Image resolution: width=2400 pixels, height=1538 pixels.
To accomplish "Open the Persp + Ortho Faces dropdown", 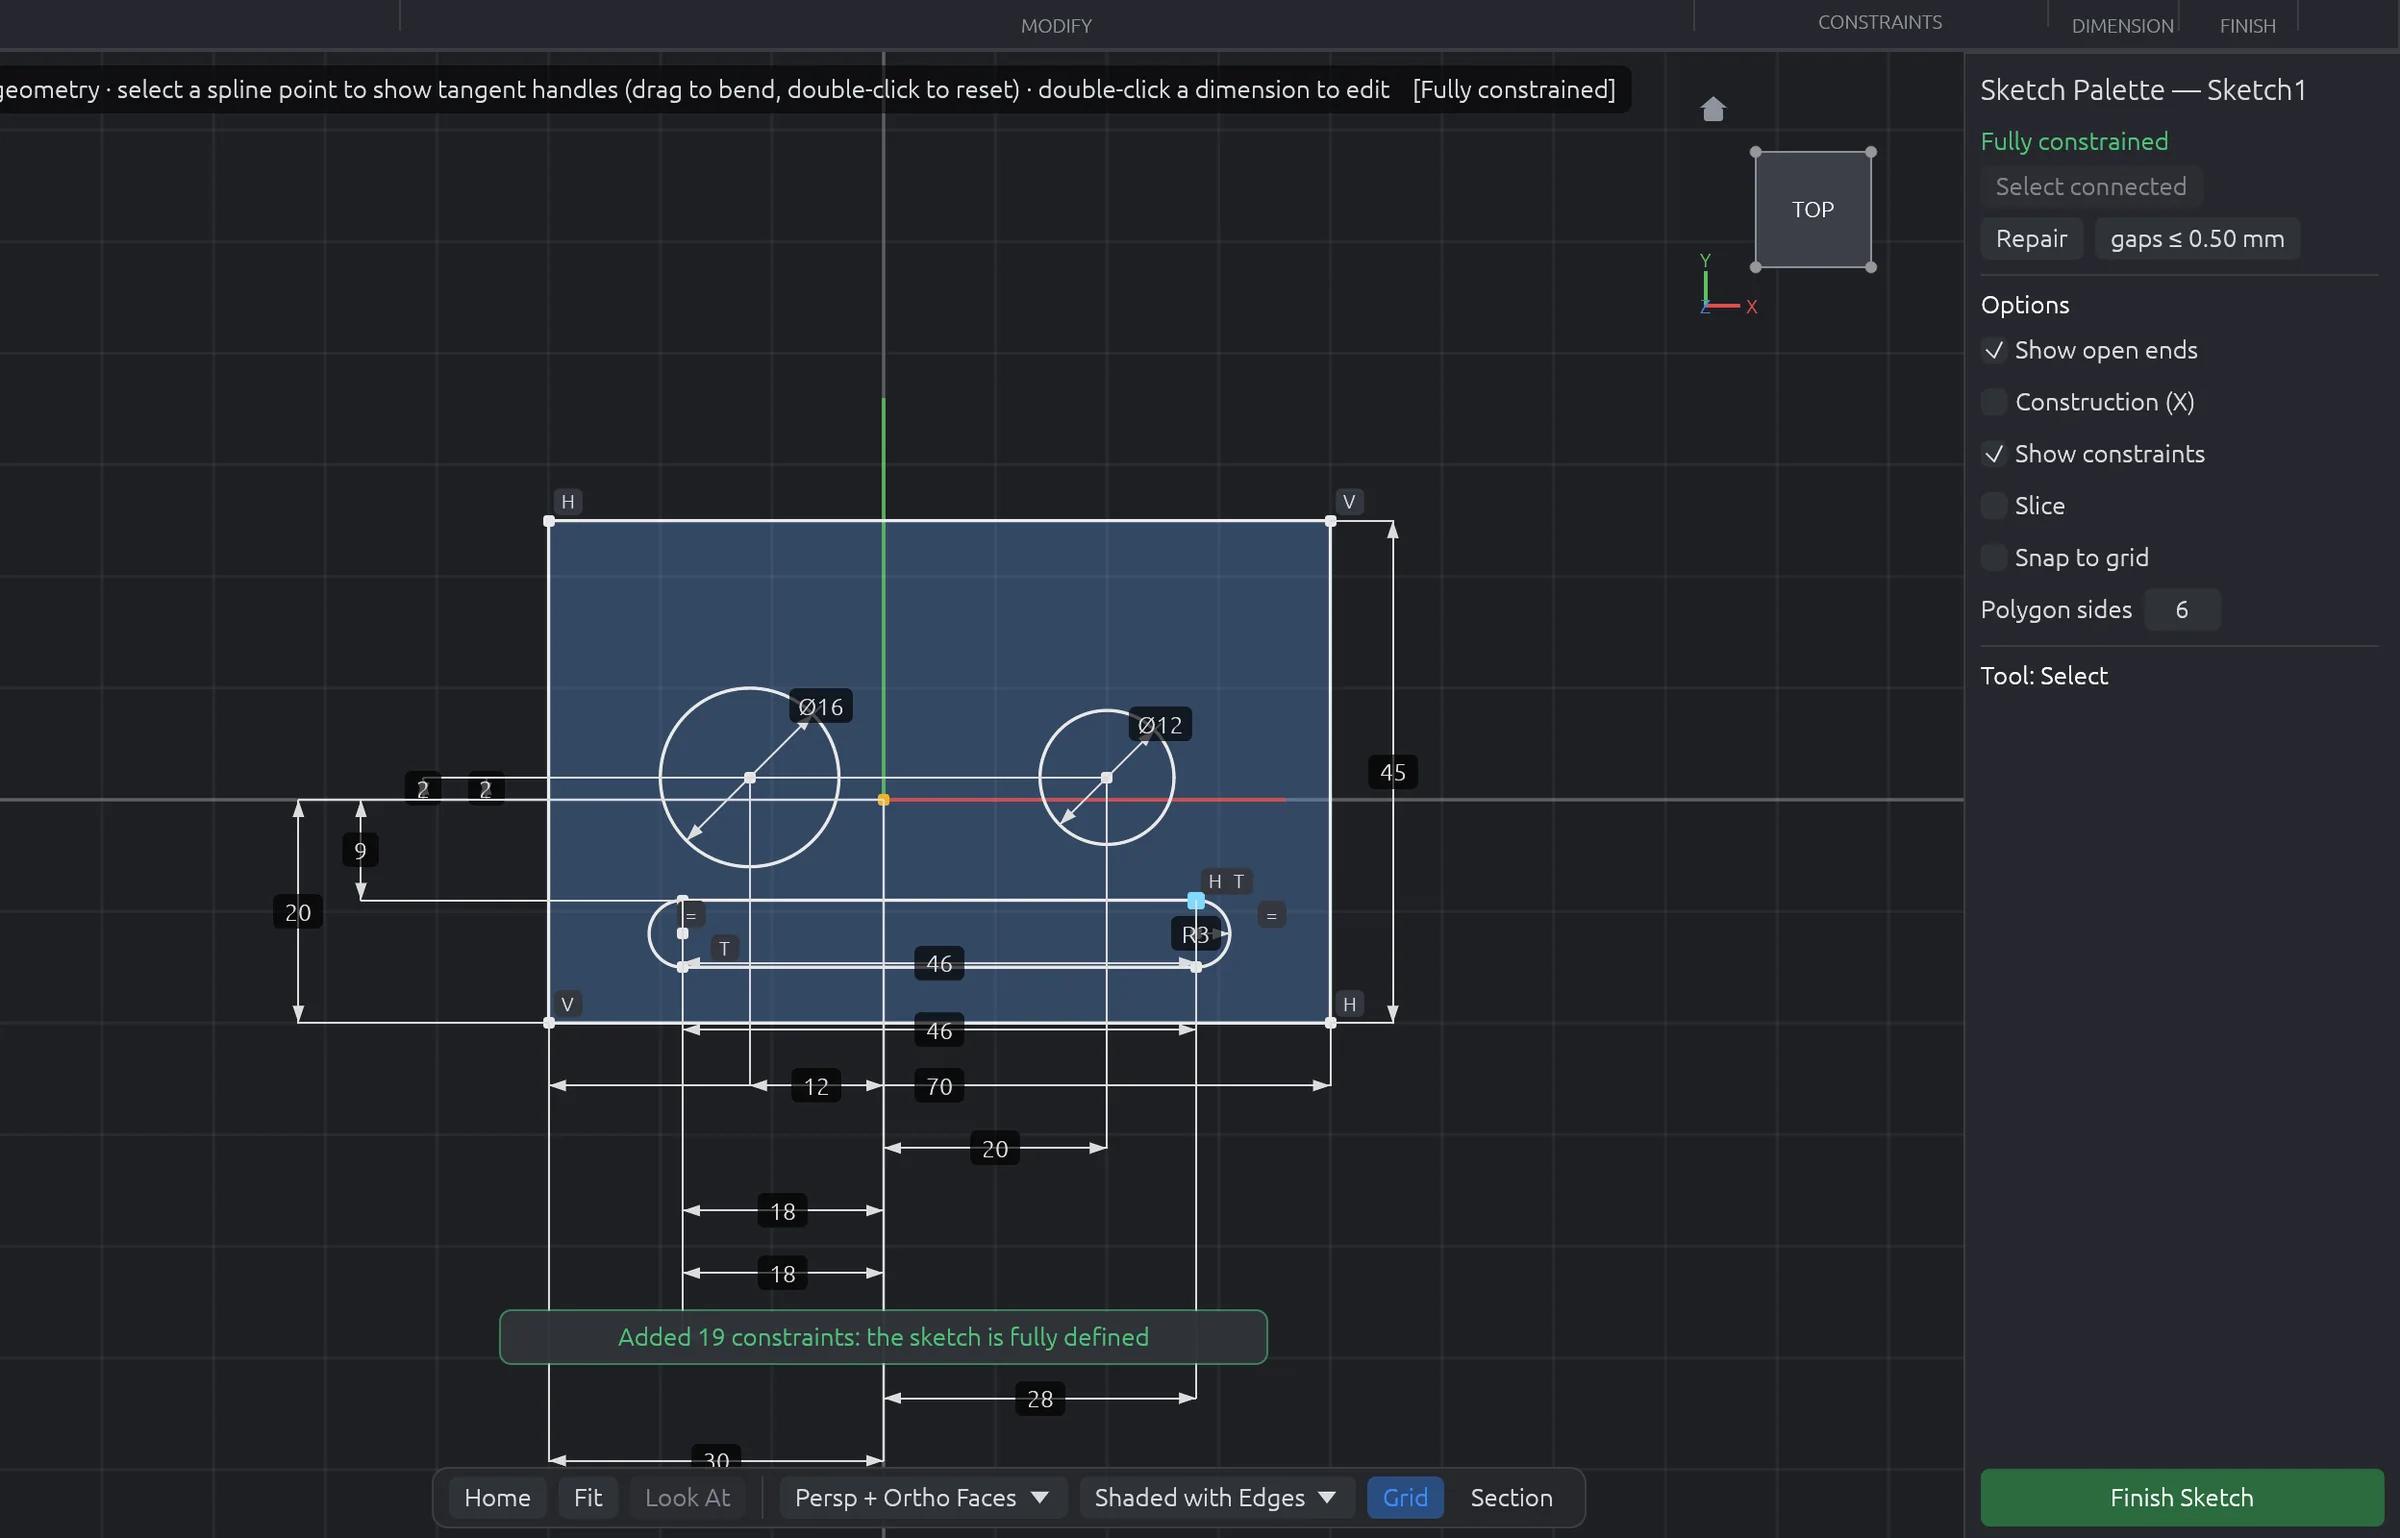I will 922,1497.
